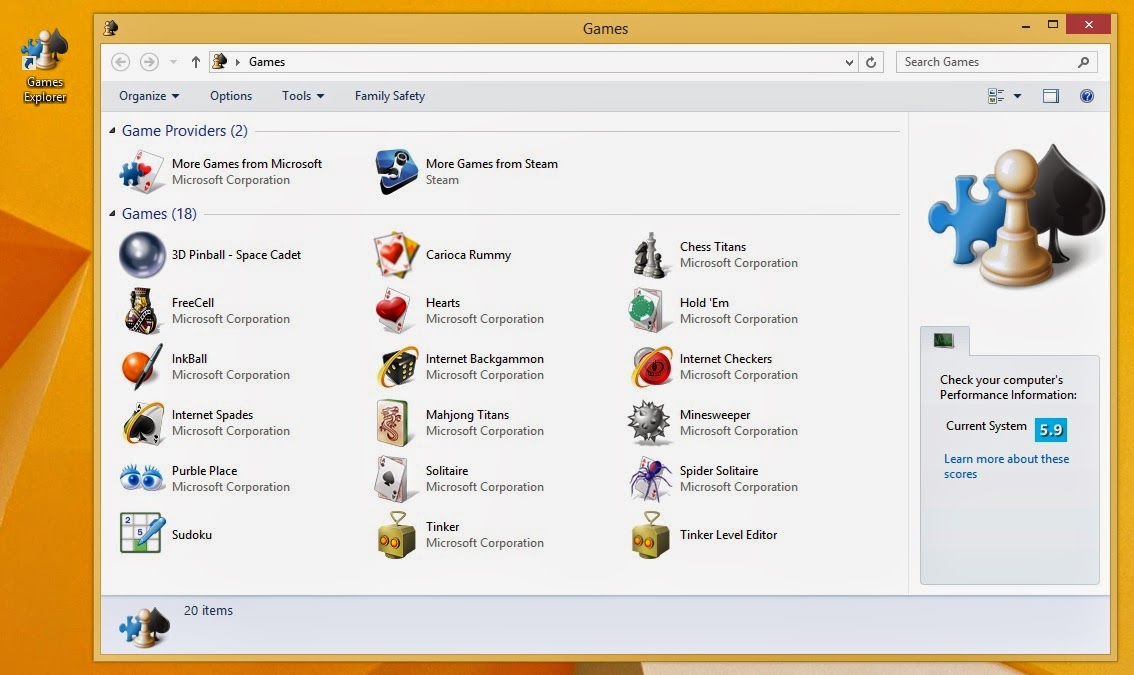Open the help question mark icon
This screenshot has height=675, width=1134.
coord(1086,96)
